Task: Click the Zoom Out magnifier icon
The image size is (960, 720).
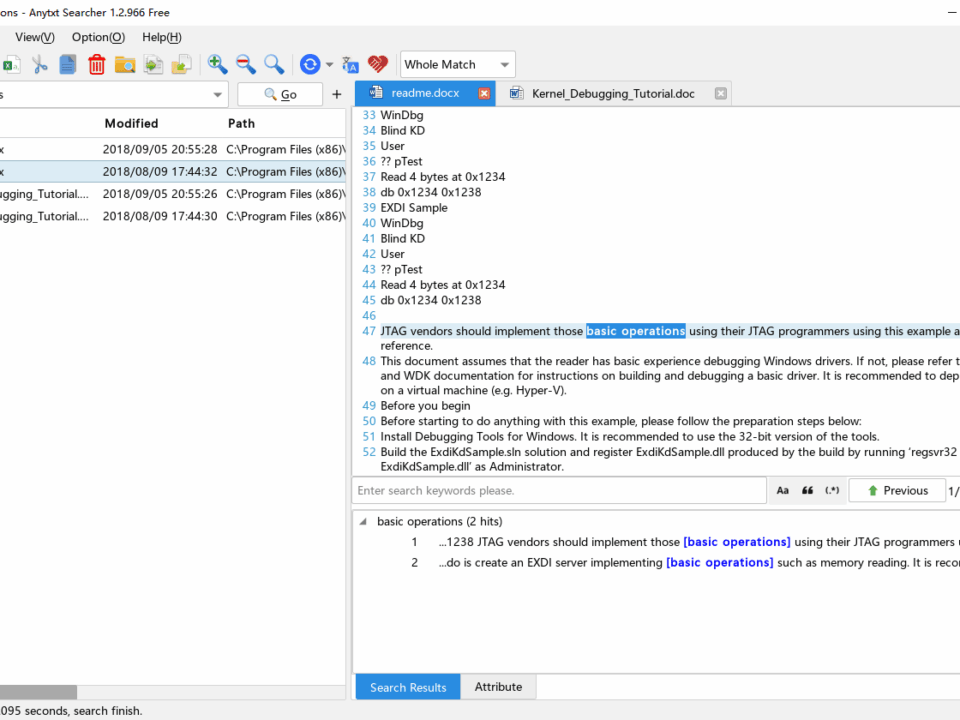Action: tap(246, 65)
